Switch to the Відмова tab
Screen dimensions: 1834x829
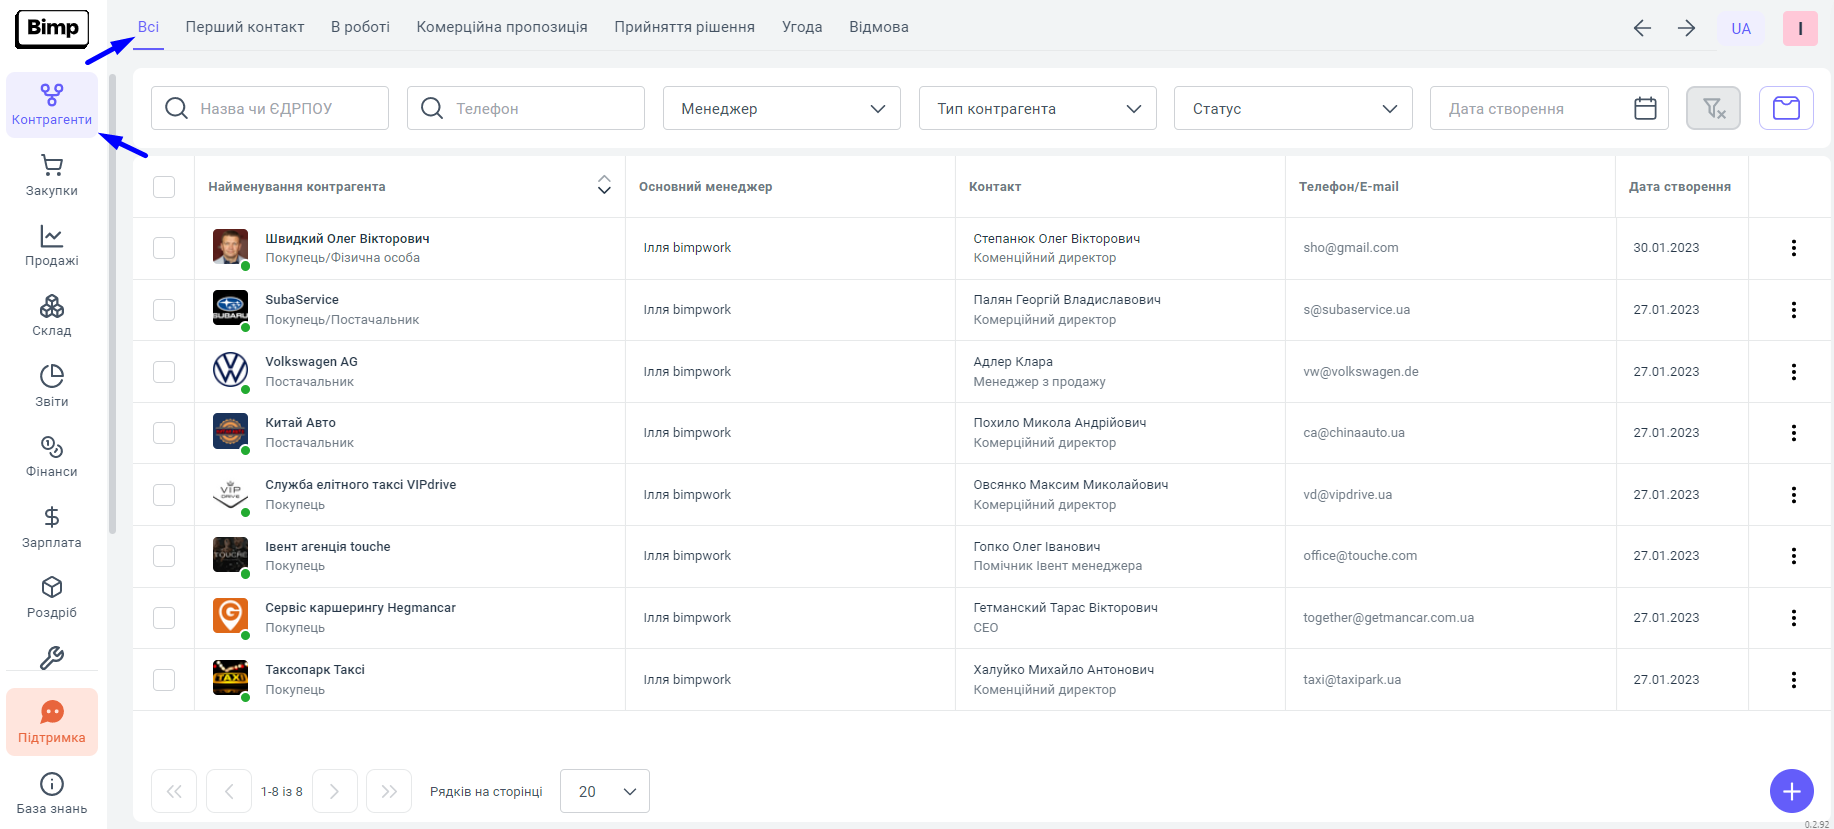tap(878, 27)
